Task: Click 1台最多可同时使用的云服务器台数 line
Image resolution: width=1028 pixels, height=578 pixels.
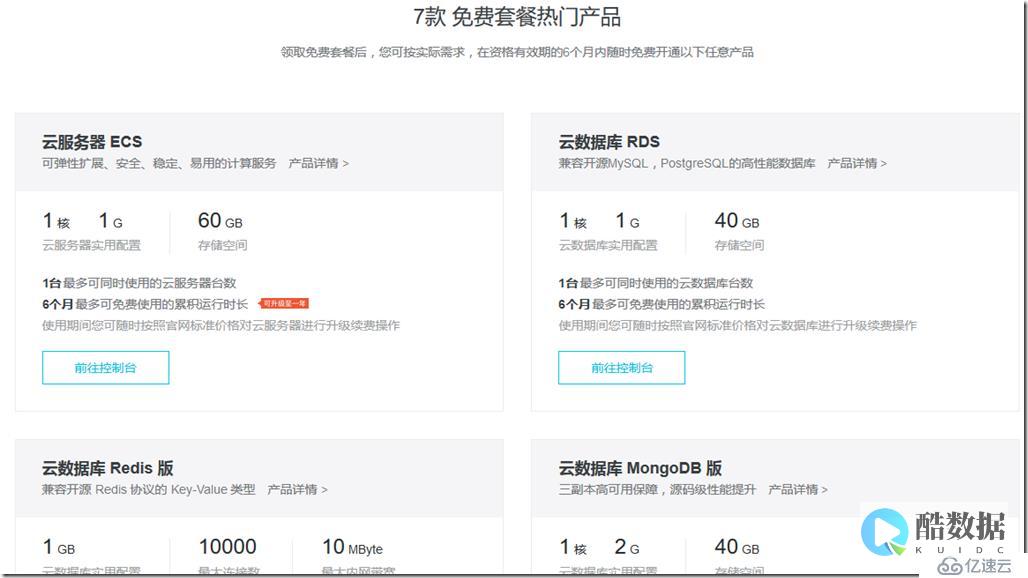Action: tap(139, 283)
